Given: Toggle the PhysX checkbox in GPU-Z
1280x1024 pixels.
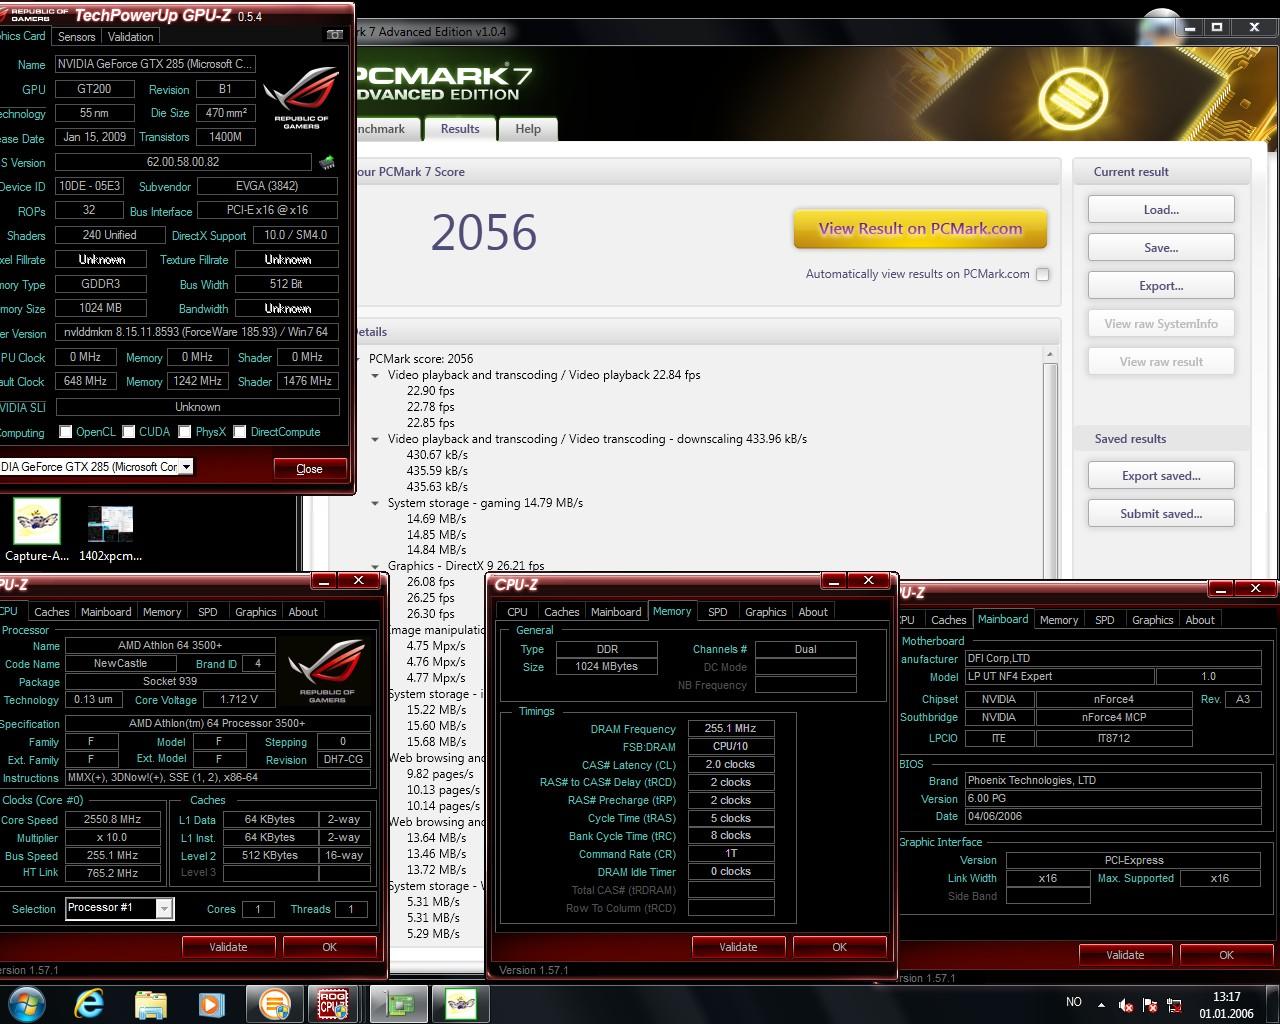Looking at the screenshot, I should 185,432.
